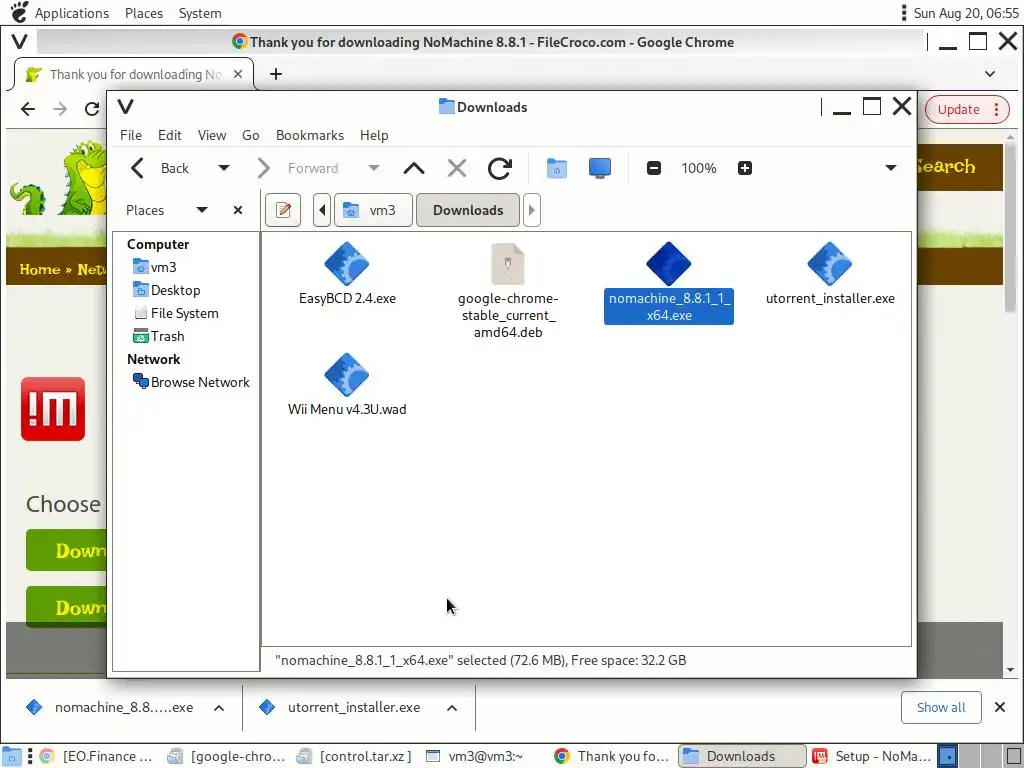The image size is (1024, 768).
Task: Switch to Setup - NoMachine taskbar item
Action: (872, 756)
